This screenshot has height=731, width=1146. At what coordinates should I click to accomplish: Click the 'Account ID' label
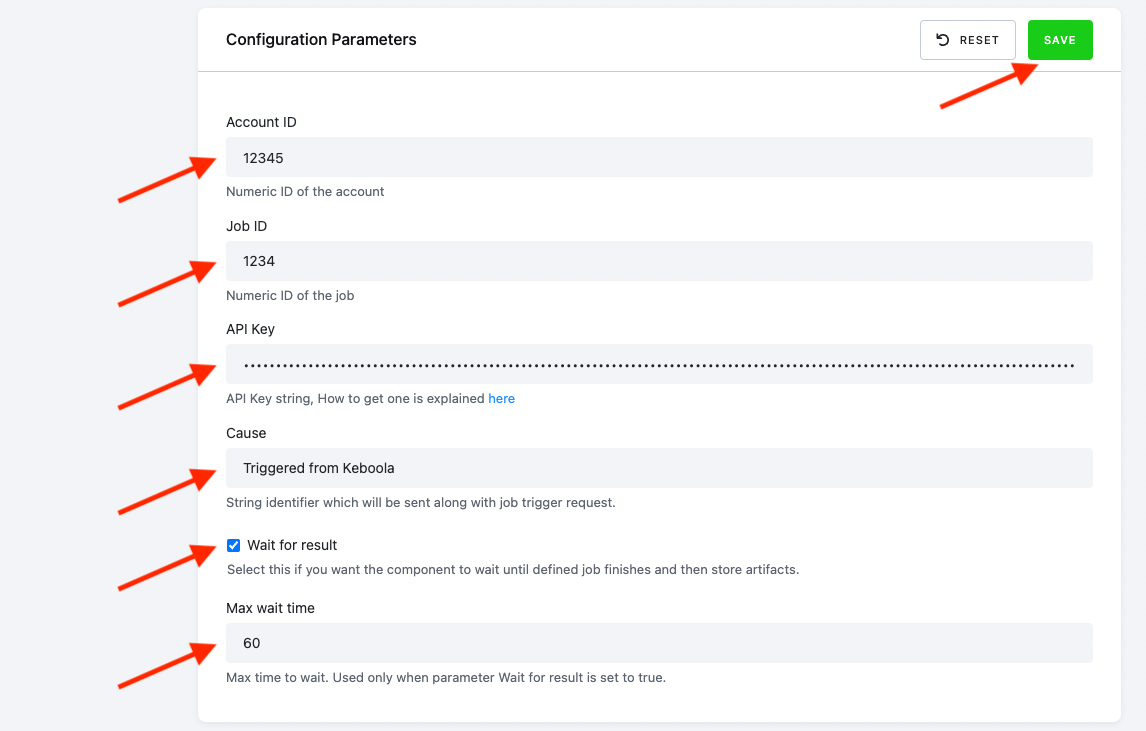pyautogui.click(x=261, y=122)
